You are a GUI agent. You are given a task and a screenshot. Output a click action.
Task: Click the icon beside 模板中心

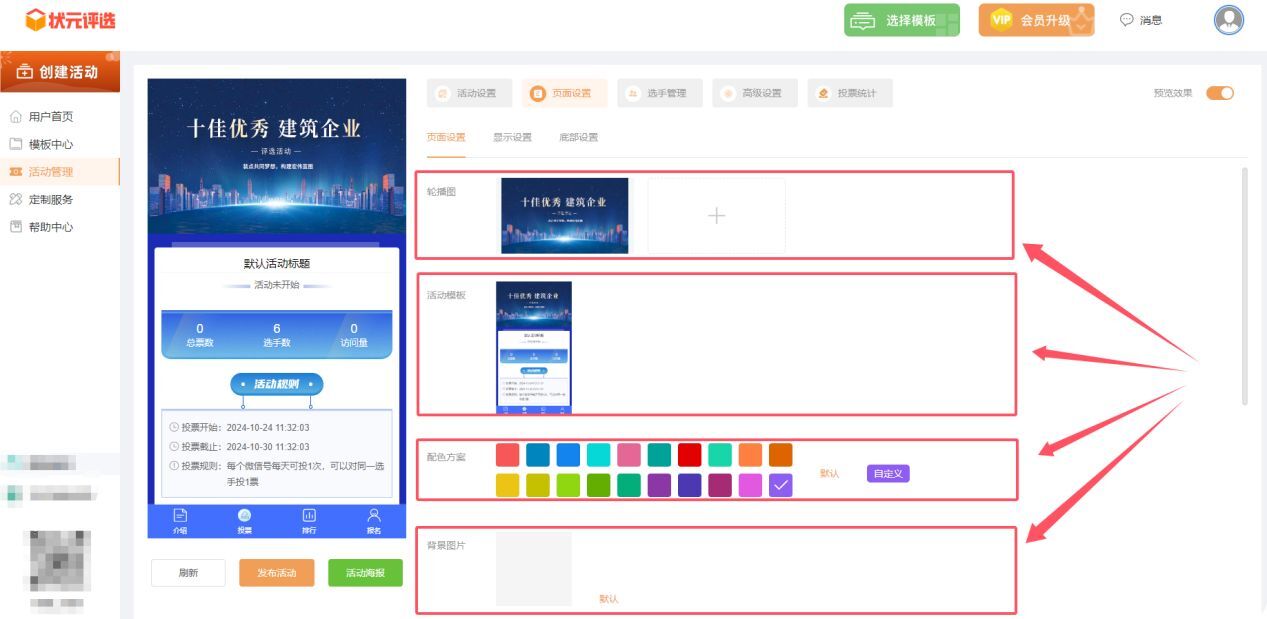tap(16, 144)
